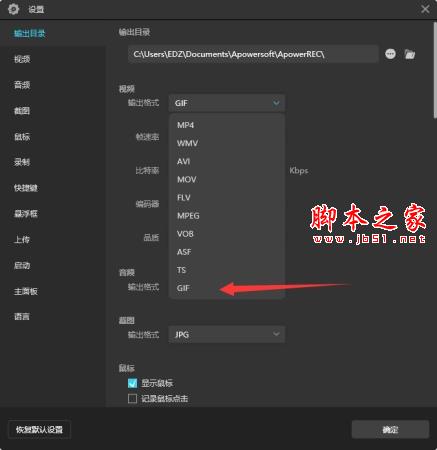Click the three-dots browse button beside output path

(x=390, y=54)
